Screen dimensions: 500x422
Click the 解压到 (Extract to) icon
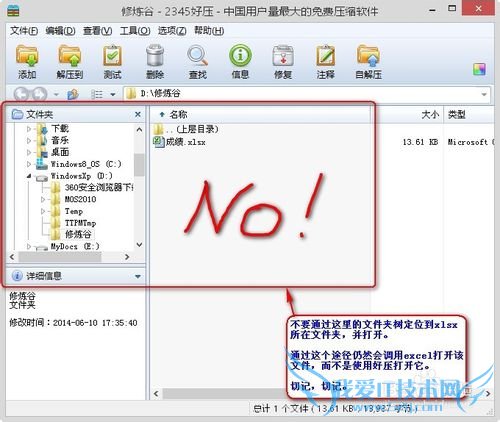tap(70, 55)
